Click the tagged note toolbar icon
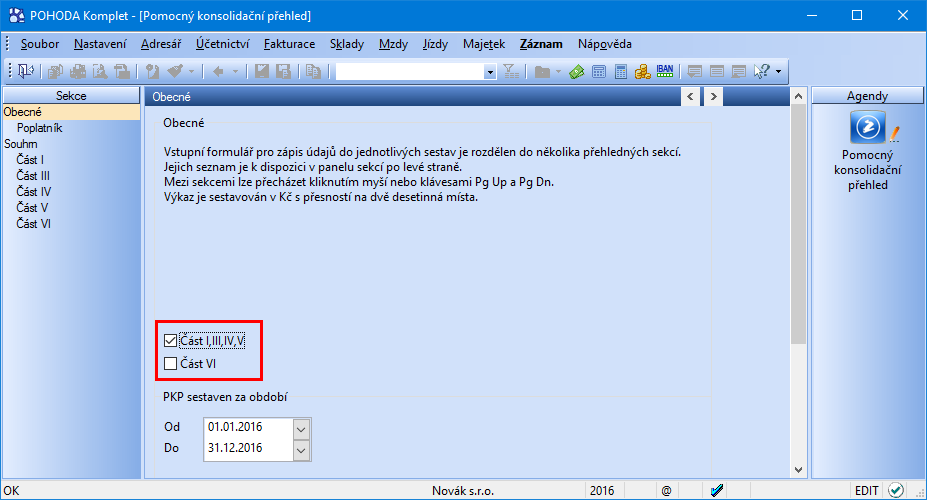The height and width of the screenshot is (500, 927). 153,72
